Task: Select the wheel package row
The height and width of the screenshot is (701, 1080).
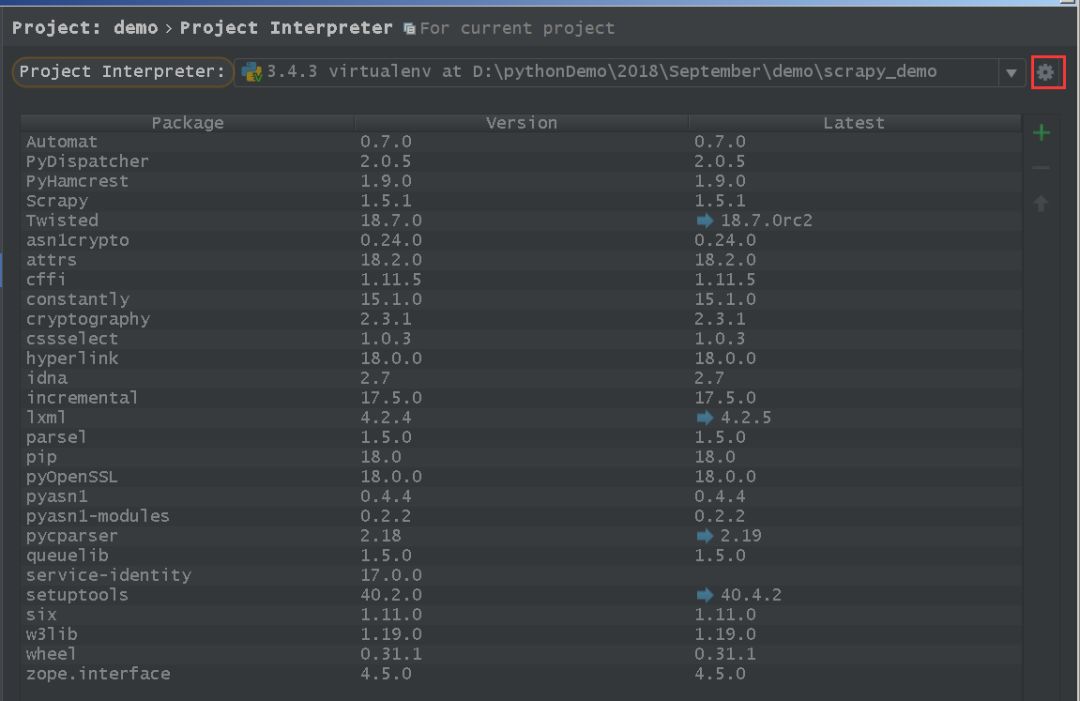Action: point(521,654)
